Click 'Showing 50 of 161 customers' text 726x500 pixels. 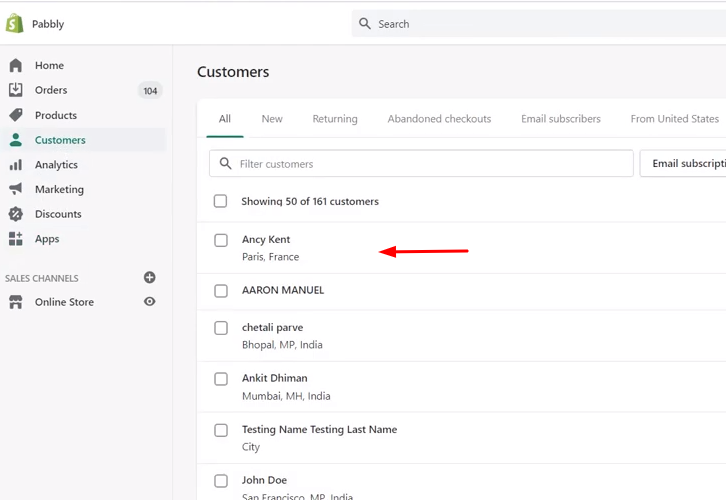click(x=310, y=201)
